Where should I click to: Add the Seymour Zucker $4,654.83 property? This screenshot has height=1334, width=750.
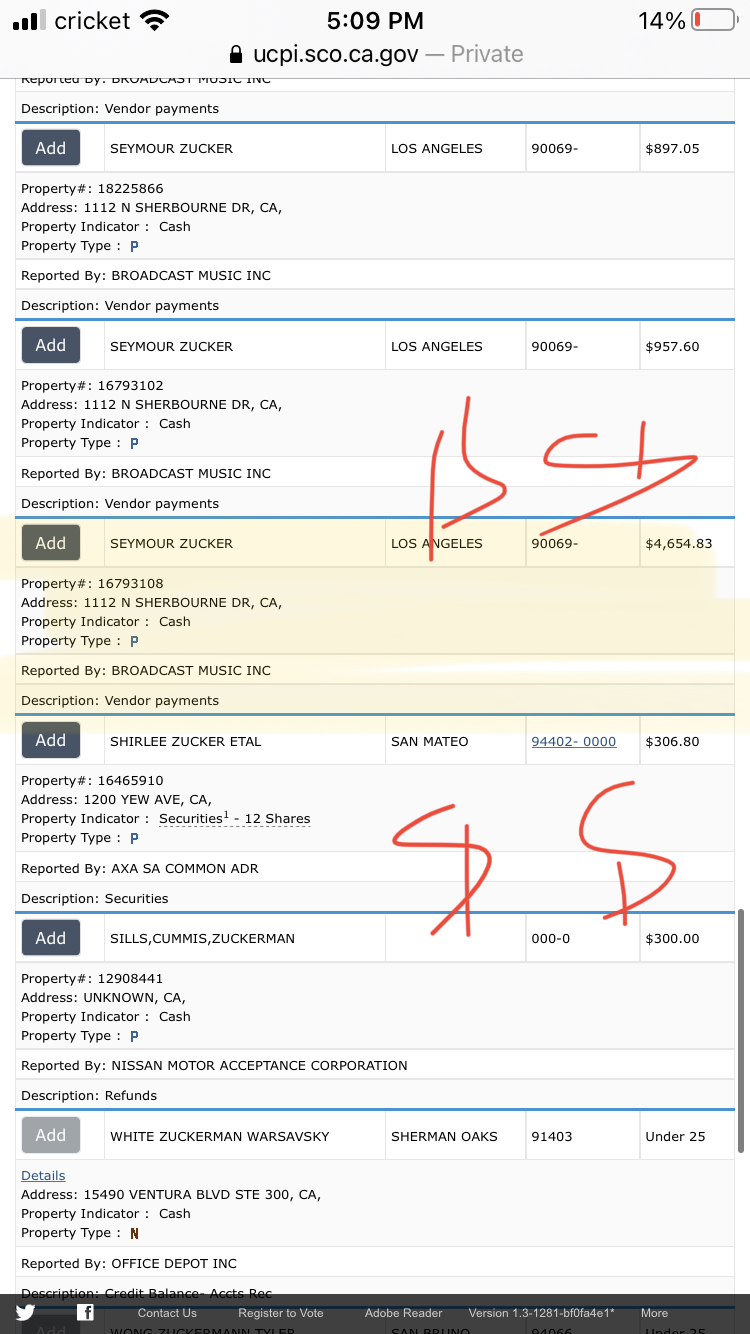click(51, 543)
